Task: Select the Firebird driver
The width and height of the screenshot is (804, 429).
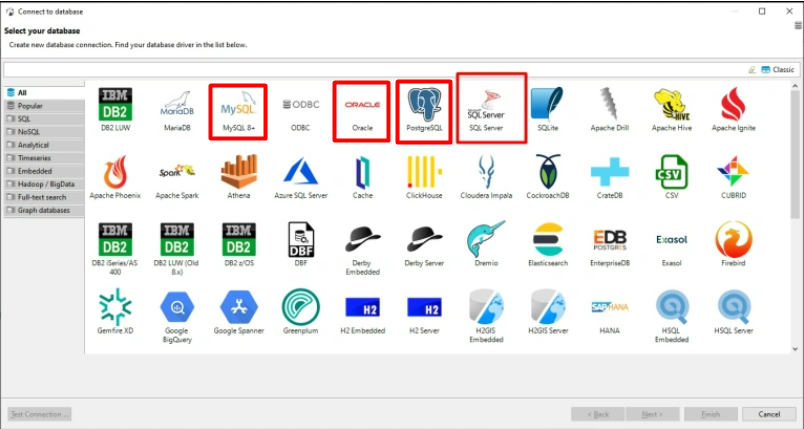Action: pyautogui.click(x=733, y=245)
